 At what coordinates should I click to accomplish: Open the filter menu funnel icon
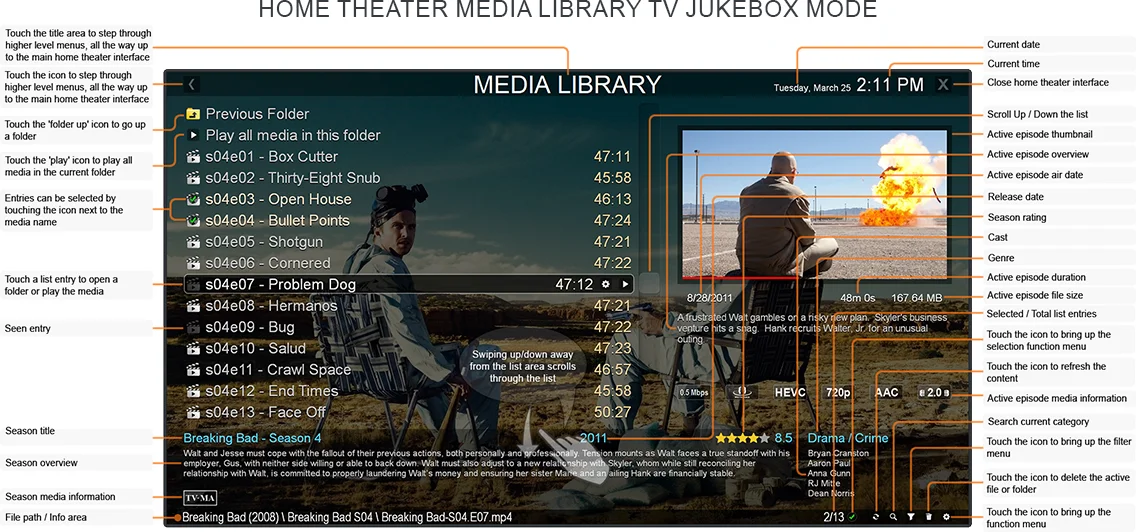[x=911, y=517]
